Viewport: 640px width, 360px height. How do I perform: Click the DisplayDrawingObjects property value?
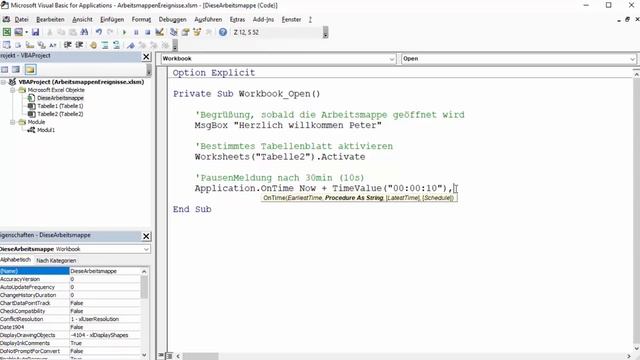pos(105,335)
